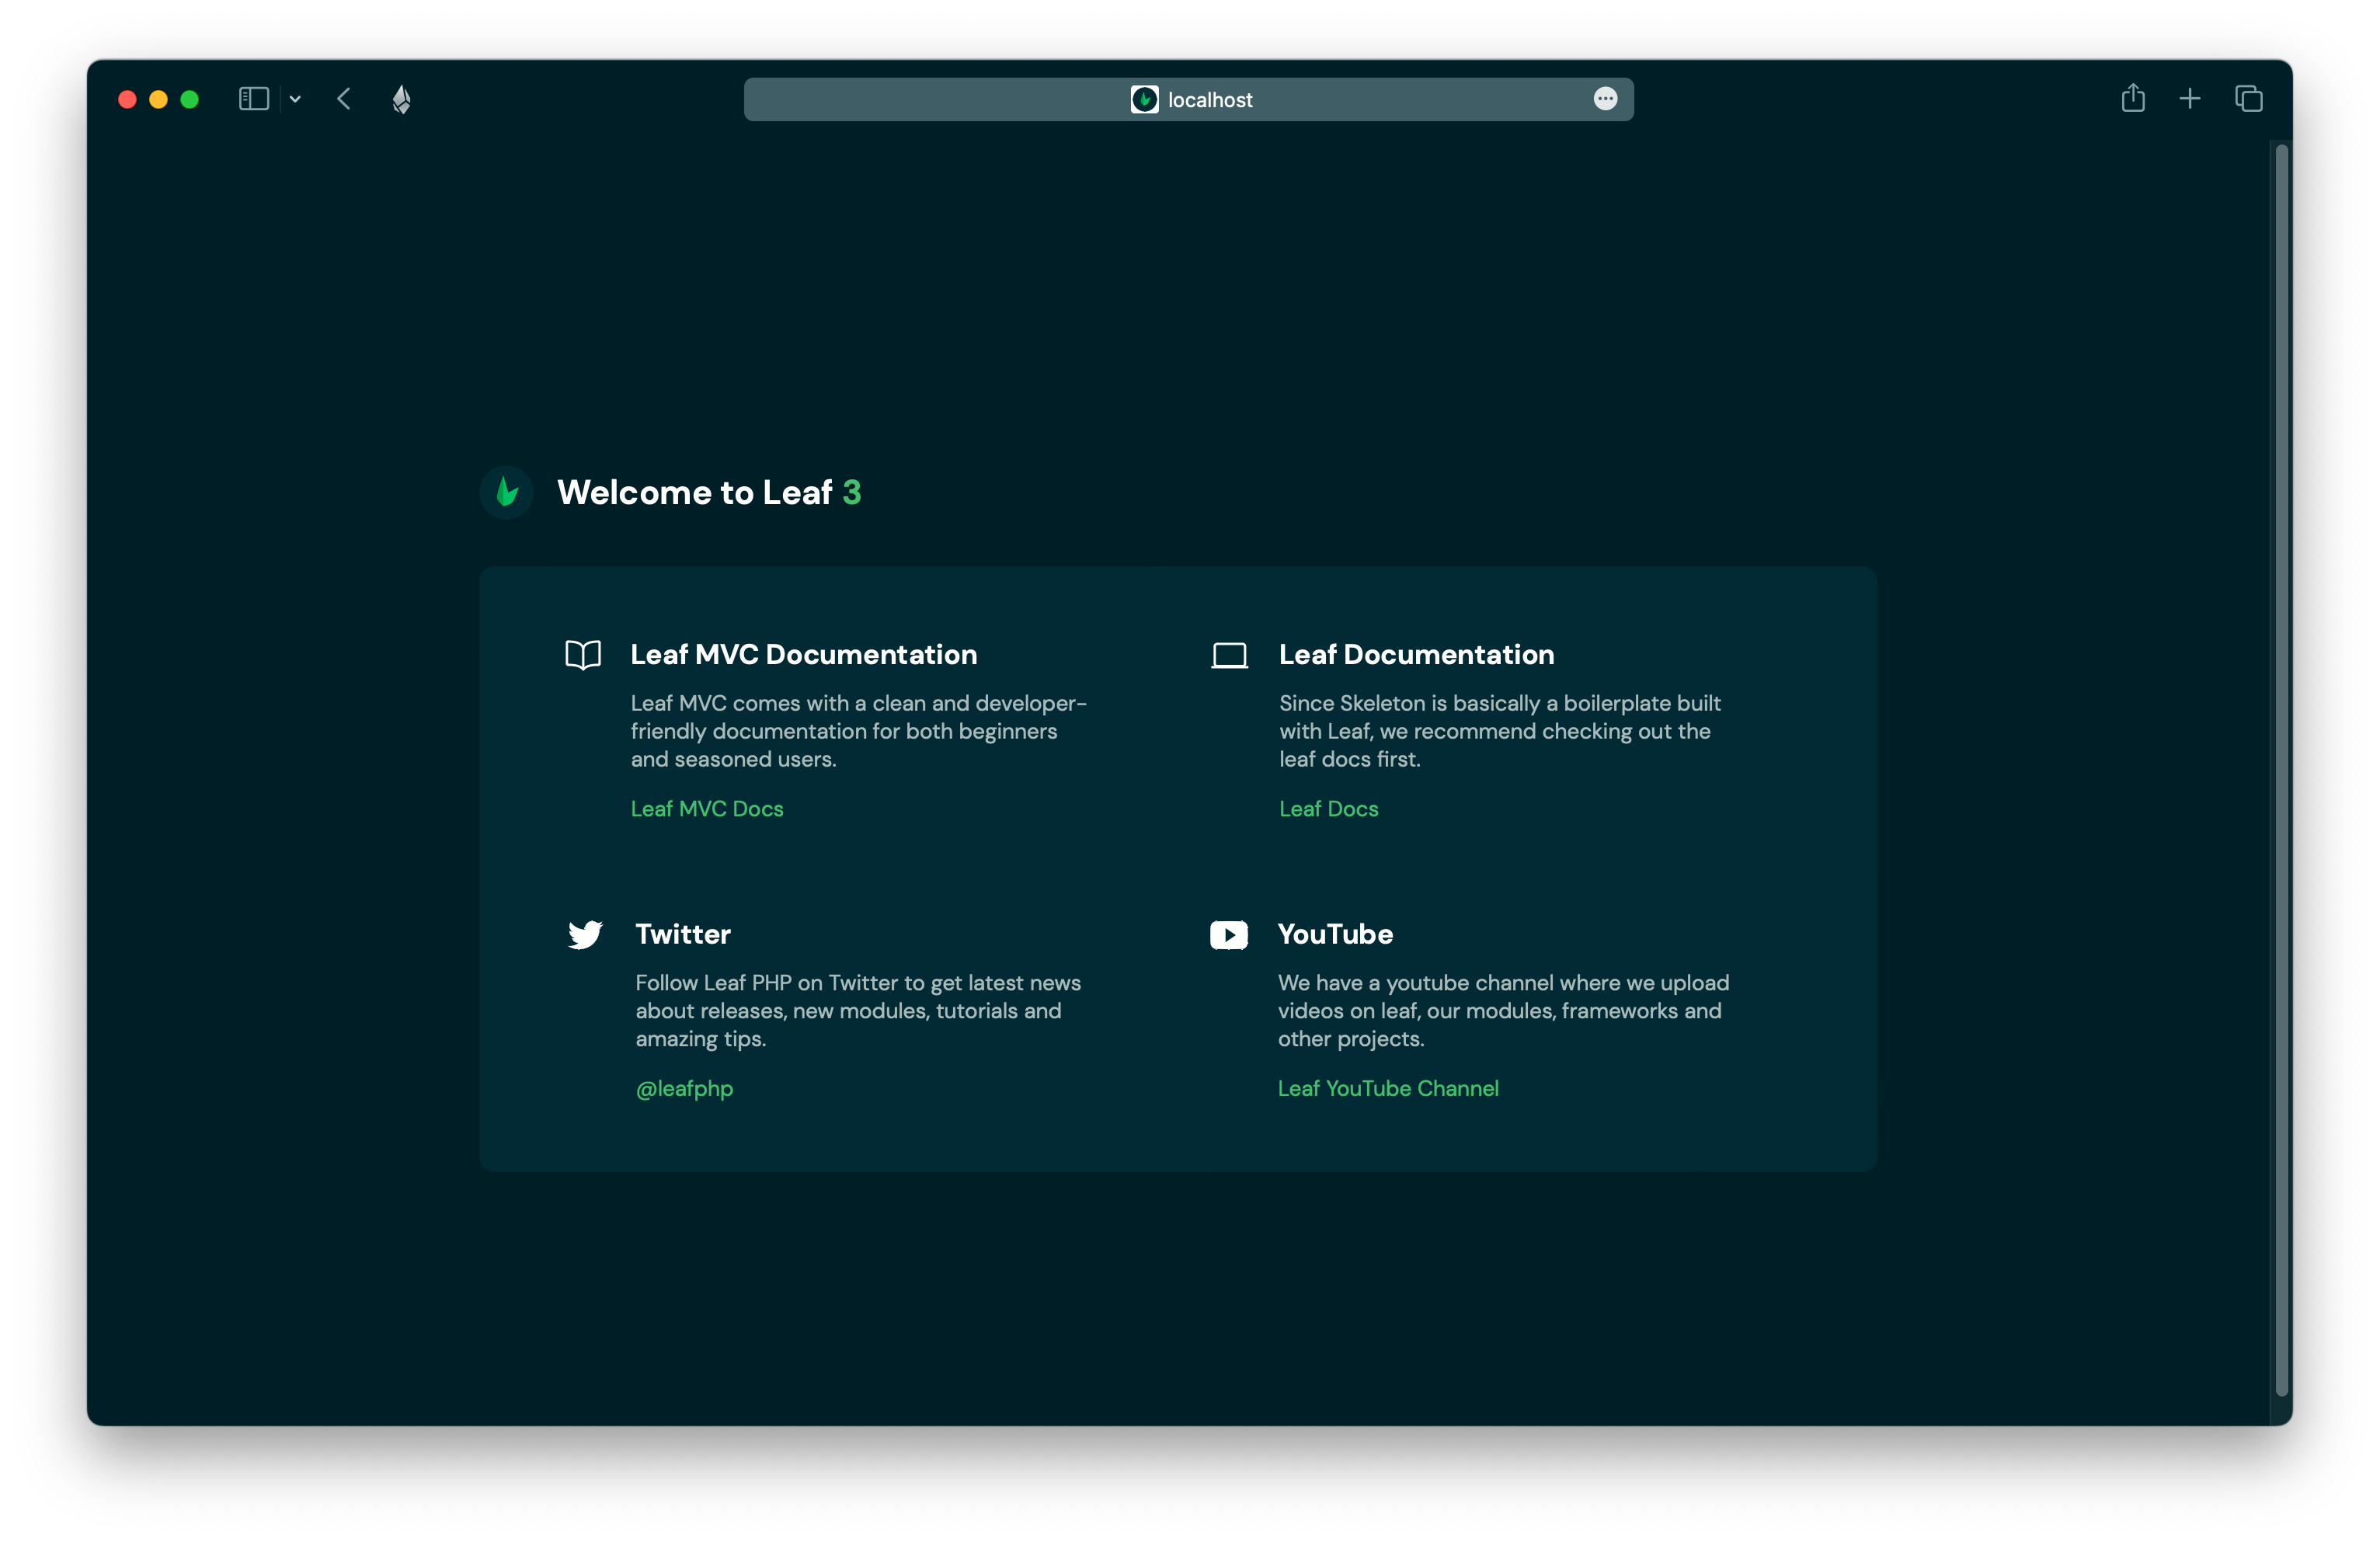Visit the @leafphp Twitter link
This screenshot has width=2380, height=1541.
pyautogui.click(x=684, y=1088)
